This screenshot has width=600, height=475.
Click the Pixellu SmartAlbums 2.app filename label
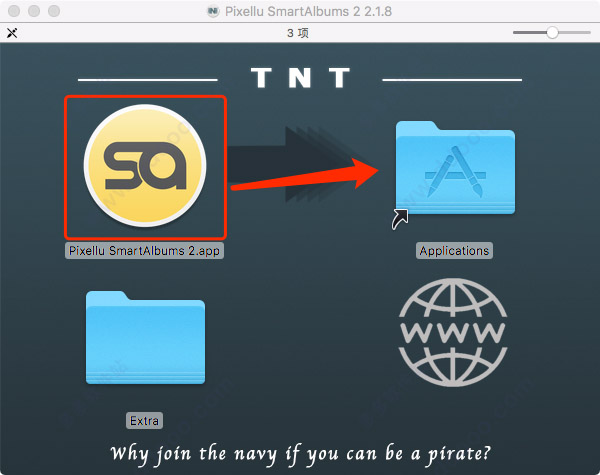pyautogui.click(x=144, y=251)
